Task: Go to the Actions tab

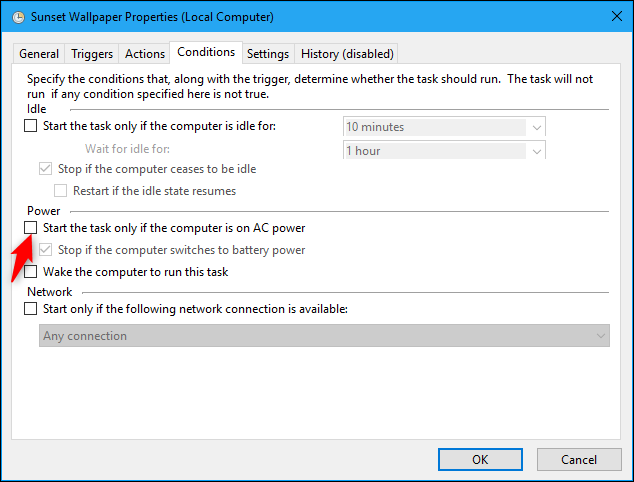Action: [x=144, y=54]
